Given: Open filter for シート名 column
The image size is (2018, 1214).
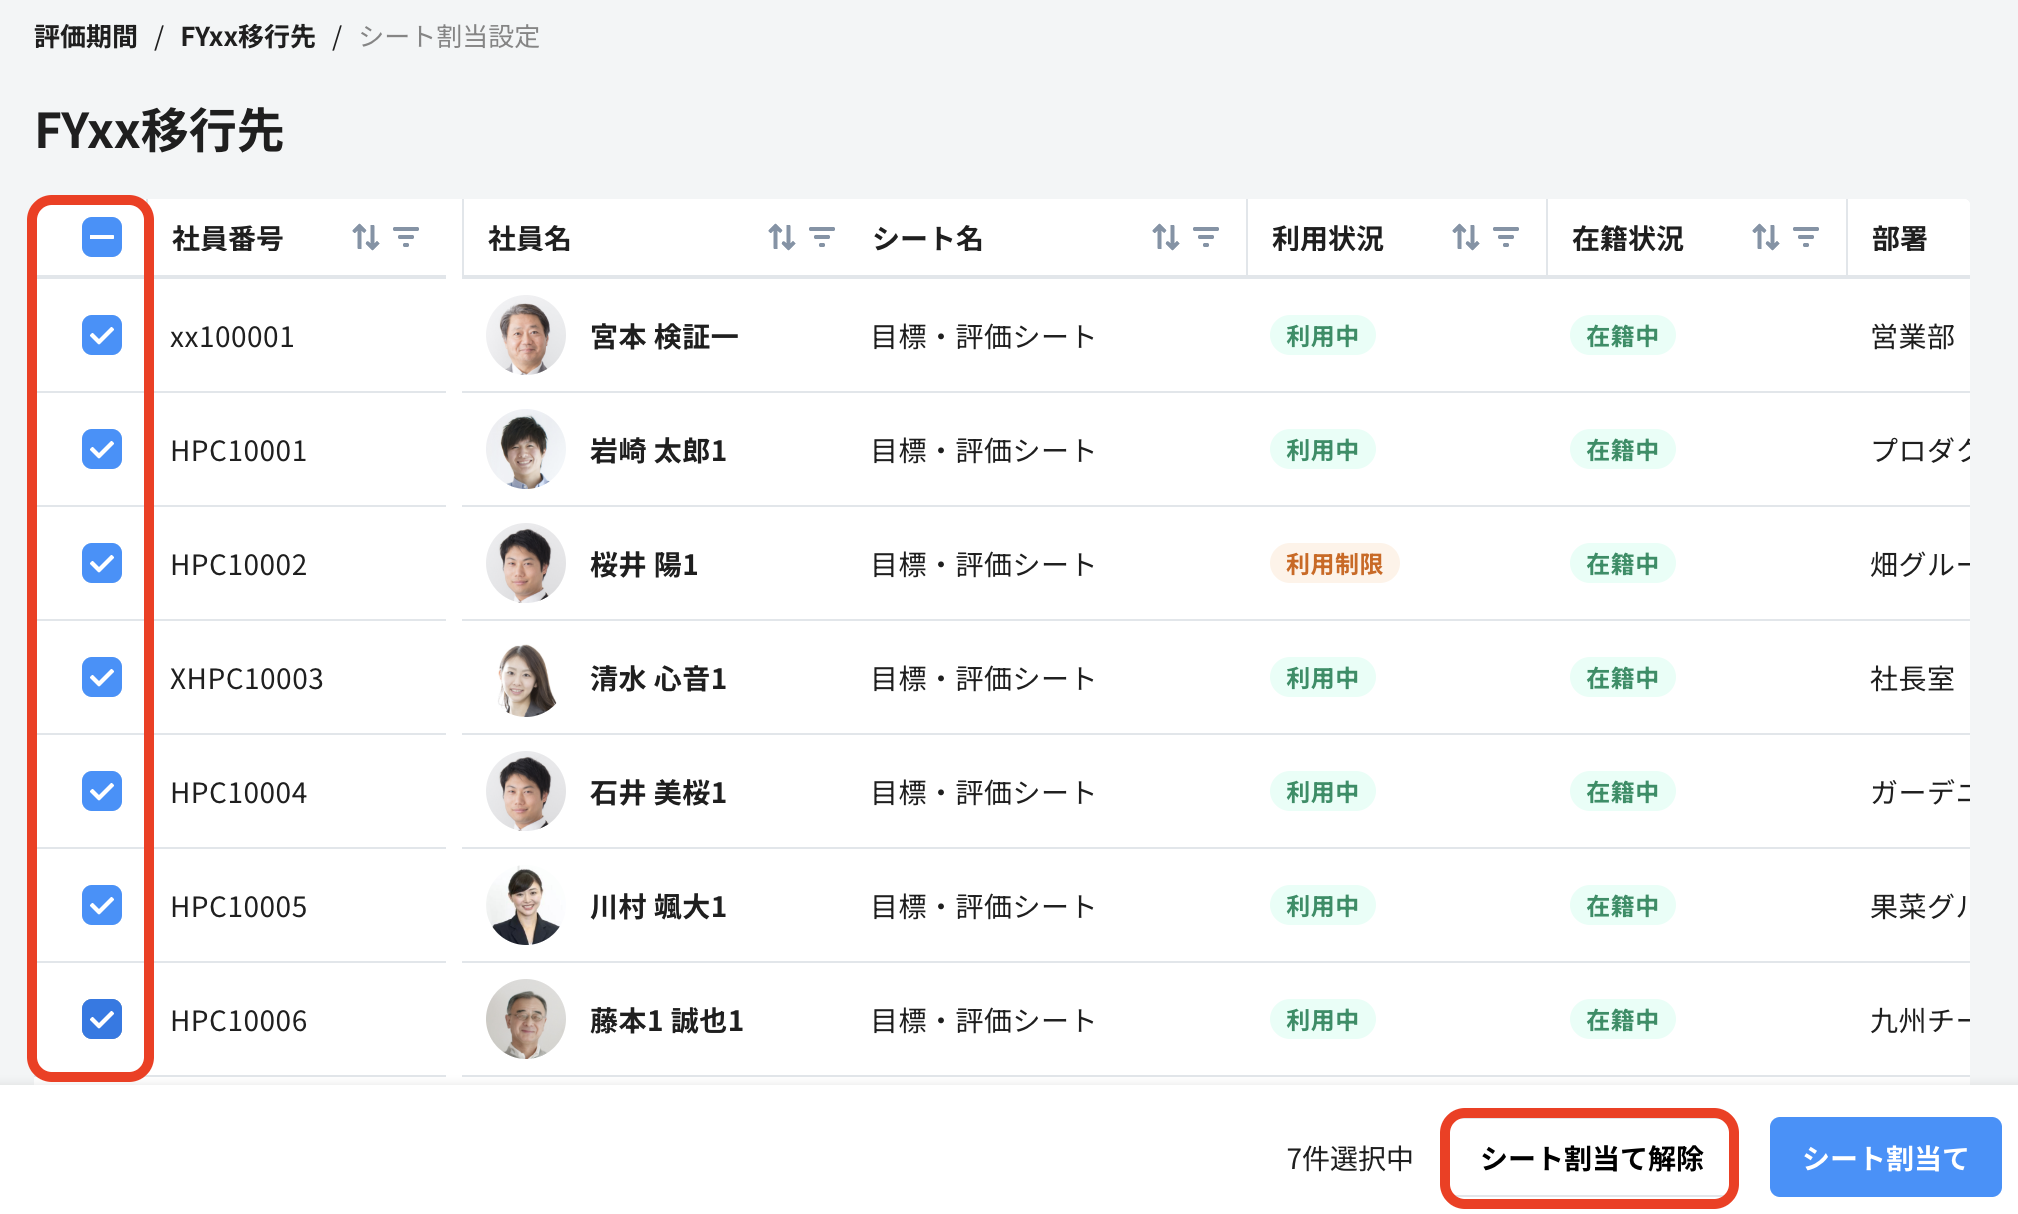Looking at the screenshot, I should pos(1206,237).
